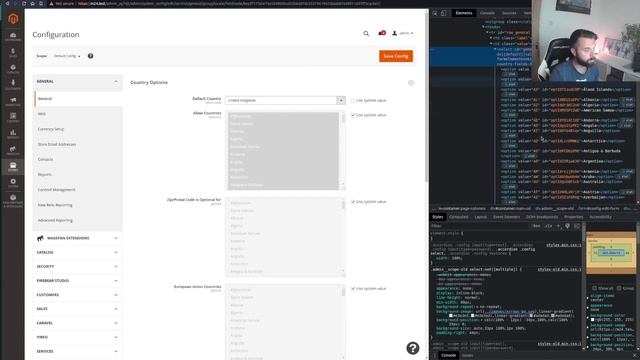The image size is (640, 360).
Task: Toggle Use system value for European Union Countries
Action: [x=353, y=289]
